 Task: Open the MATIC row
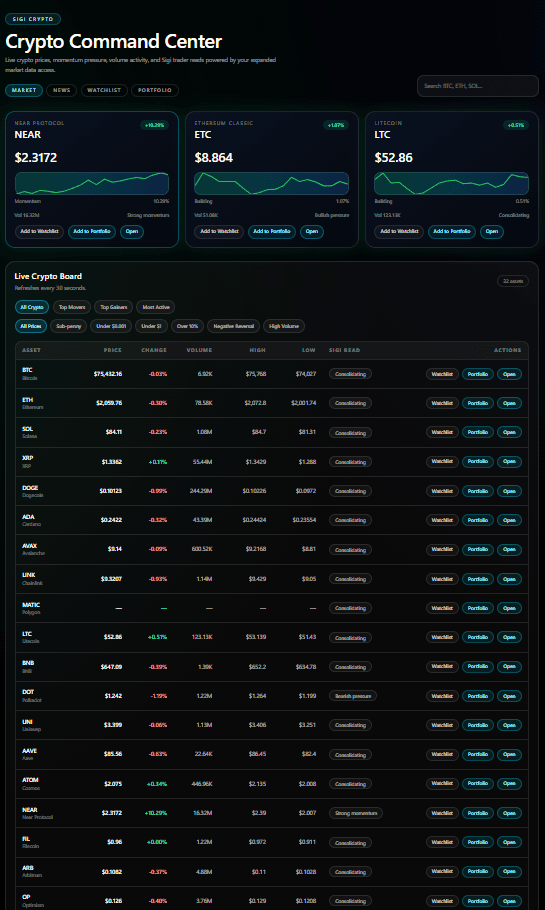[509, 608]
